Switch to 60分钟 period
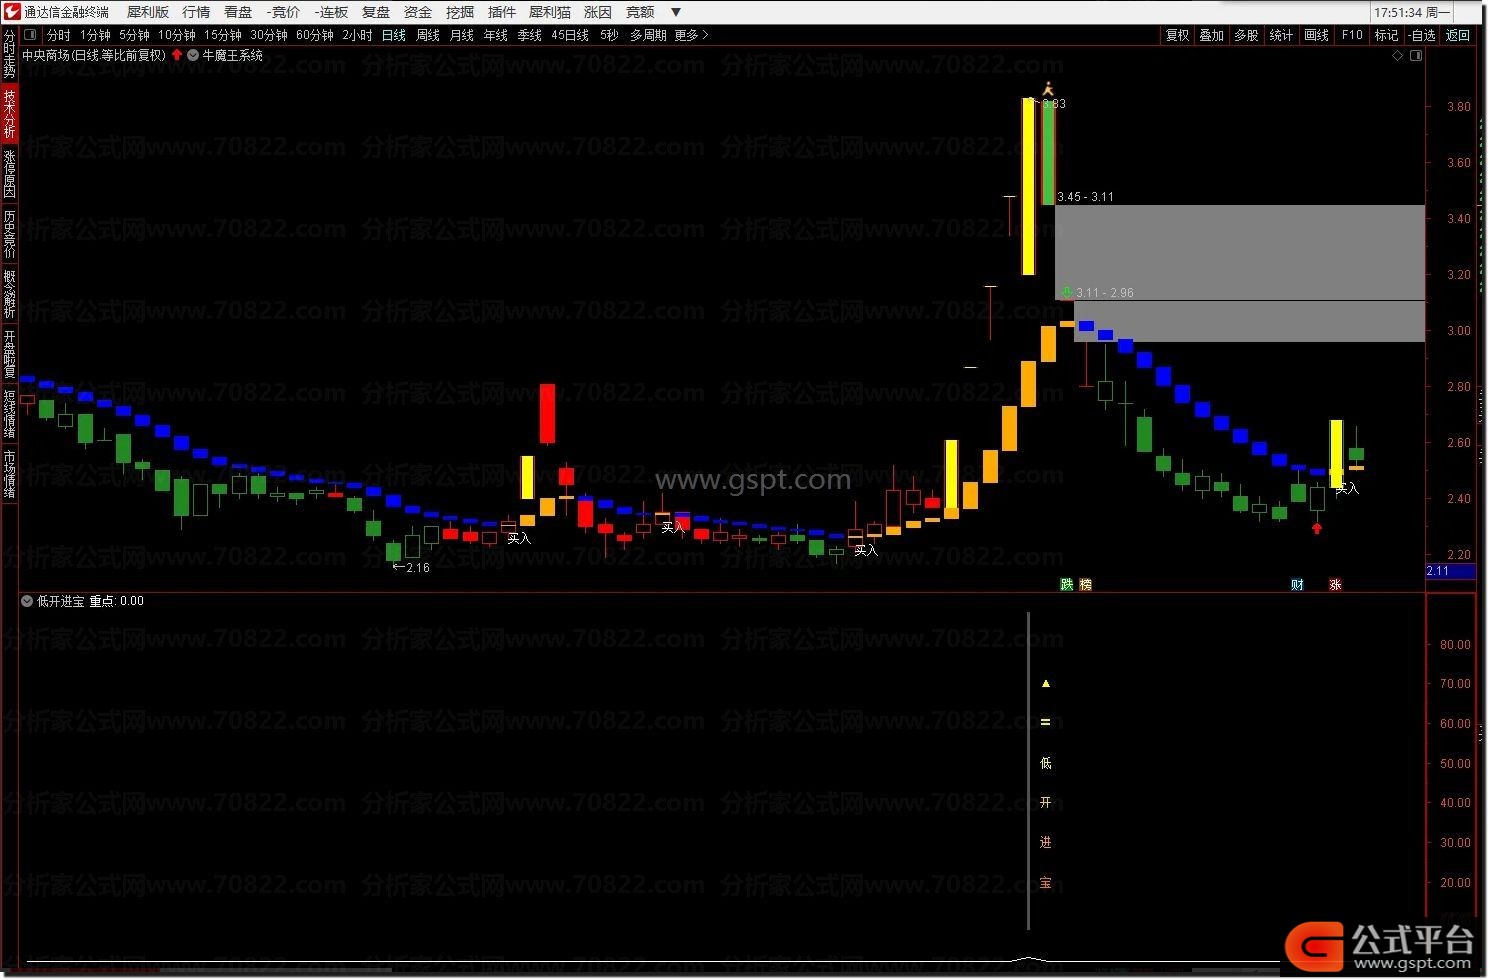Viewport: 1490px width, 980px height. click(315, 35)
